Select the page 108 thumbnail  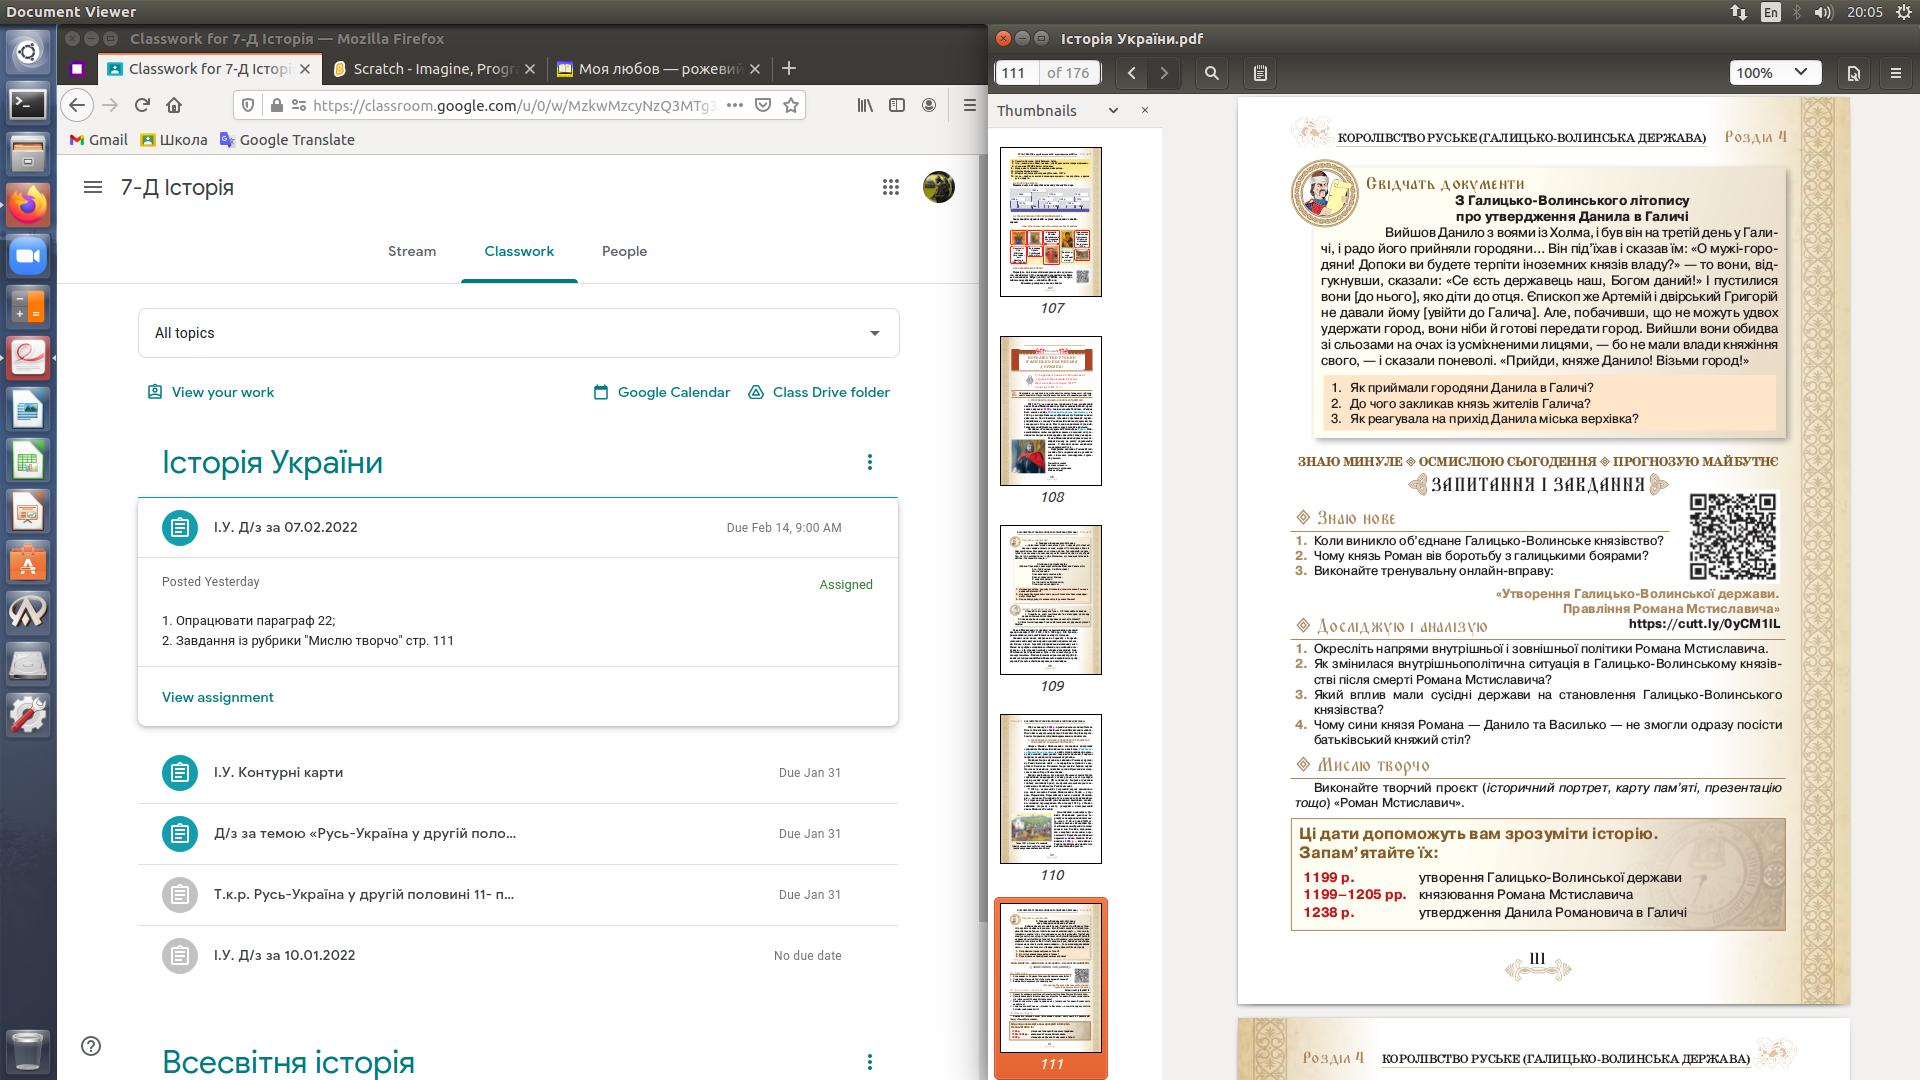[x=1051, y=411]
